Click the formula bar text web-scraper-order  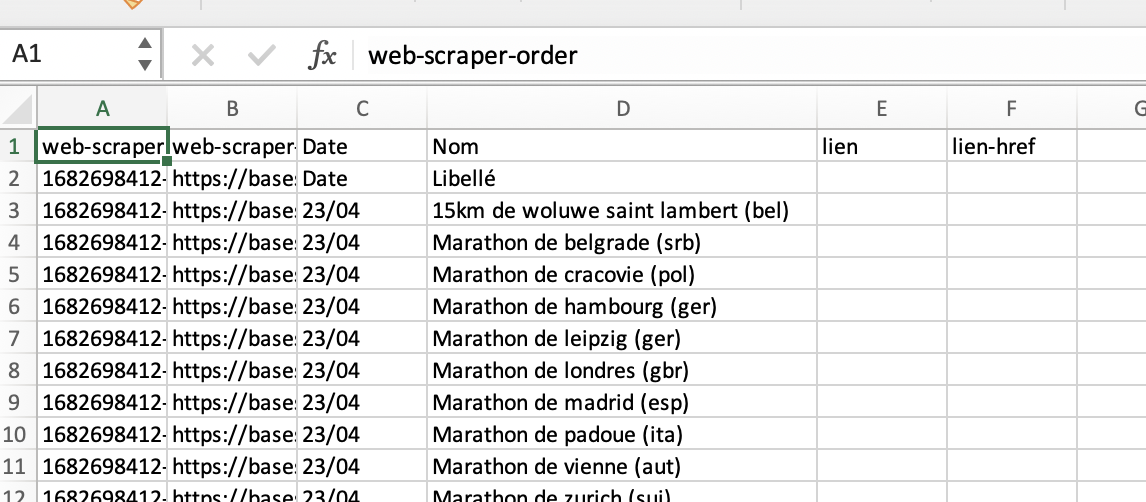(x=473, y=55)
